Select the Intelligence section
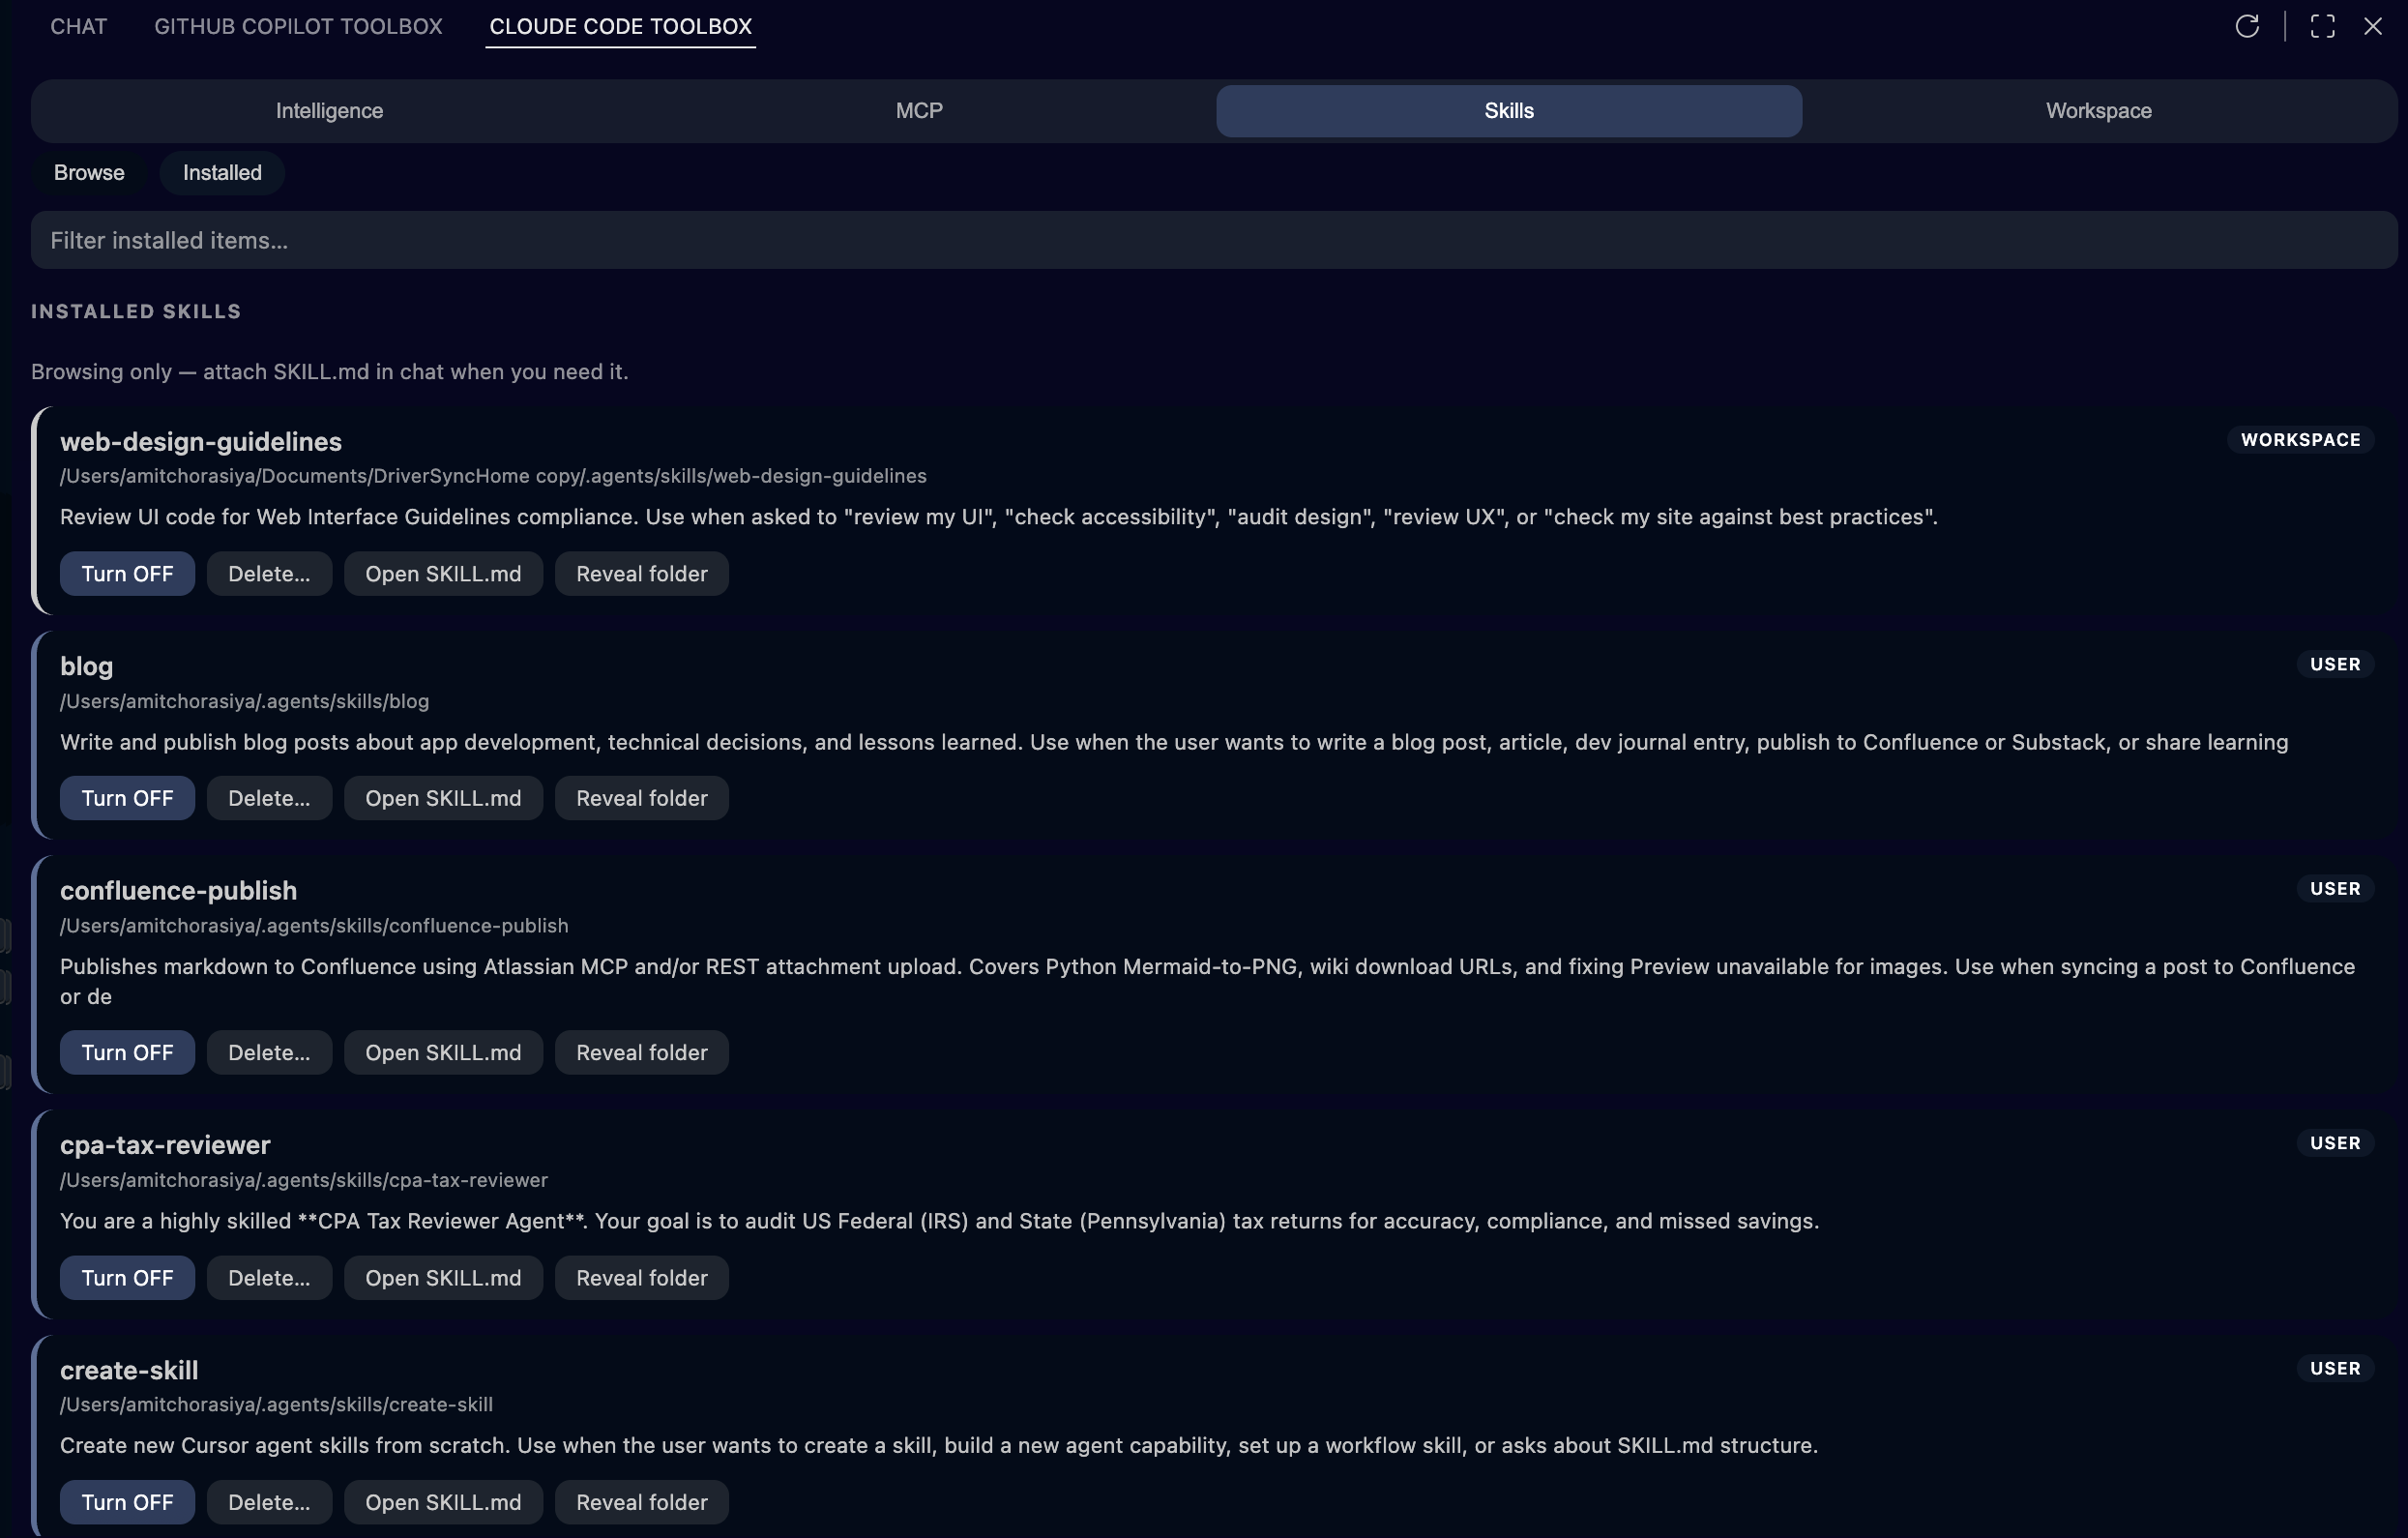This screenshot has height=1538, width=2408. pos(329,110)
